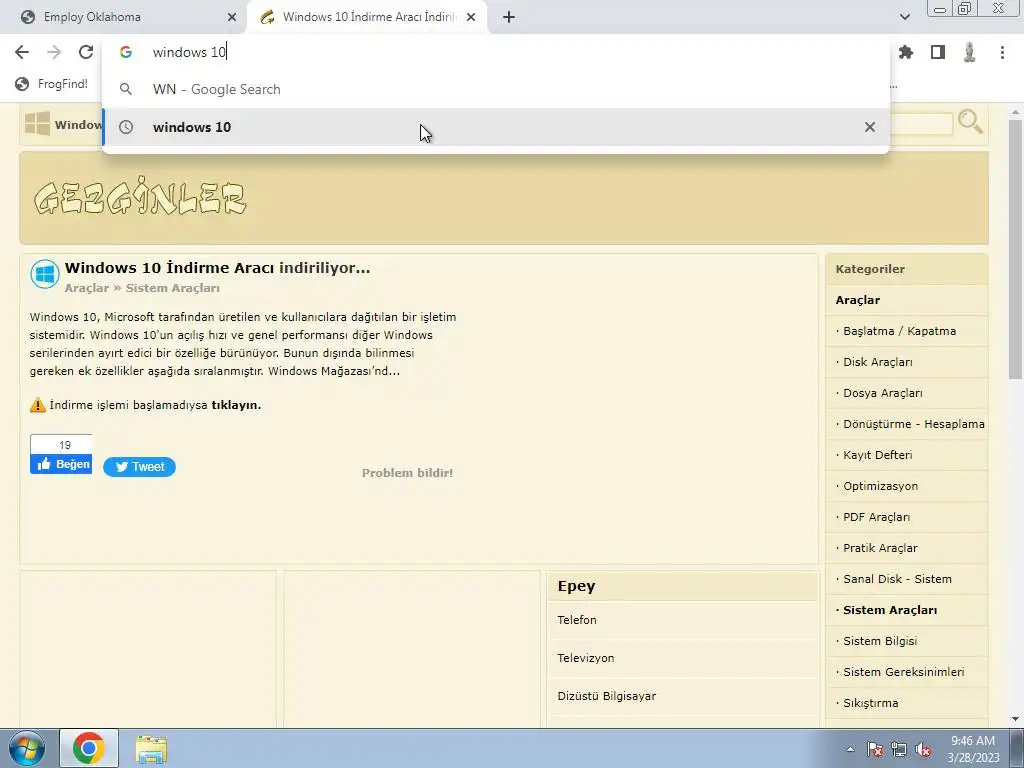Open the Dosya Araçları category

point(883,393)
